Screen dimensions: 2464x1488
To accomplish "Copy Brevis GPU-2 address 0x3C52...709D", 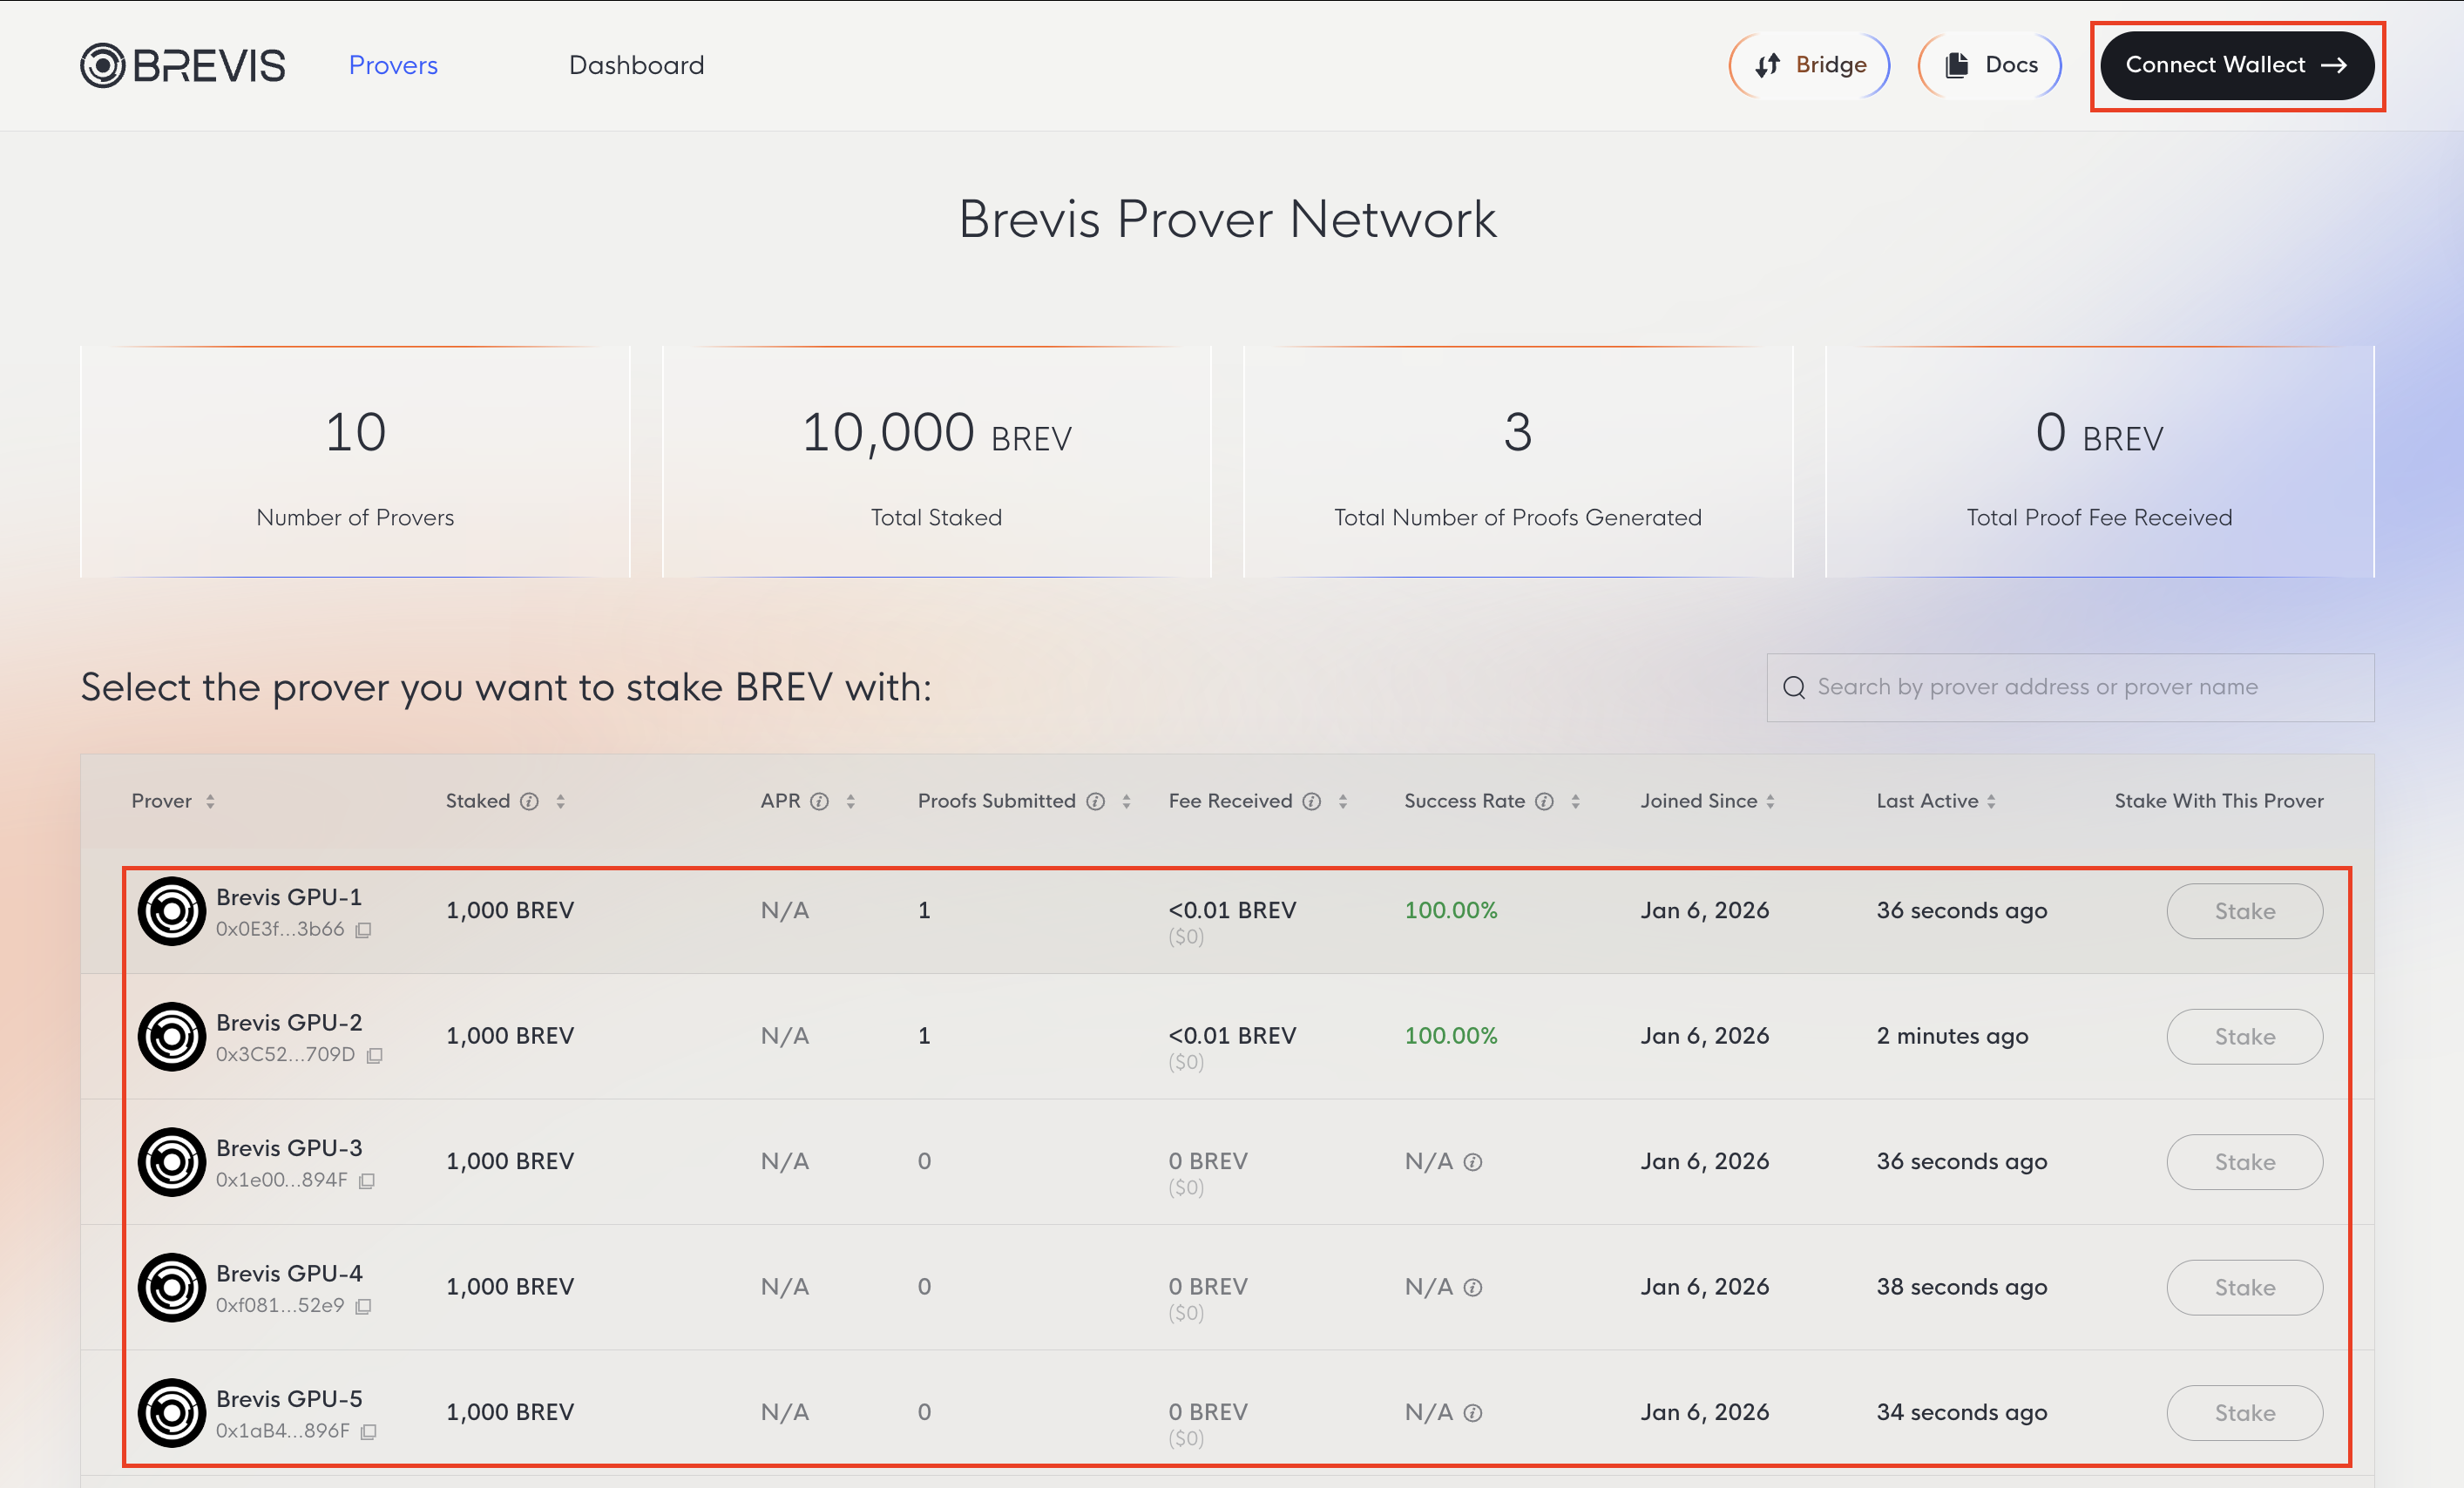I will click(375, 1055).
